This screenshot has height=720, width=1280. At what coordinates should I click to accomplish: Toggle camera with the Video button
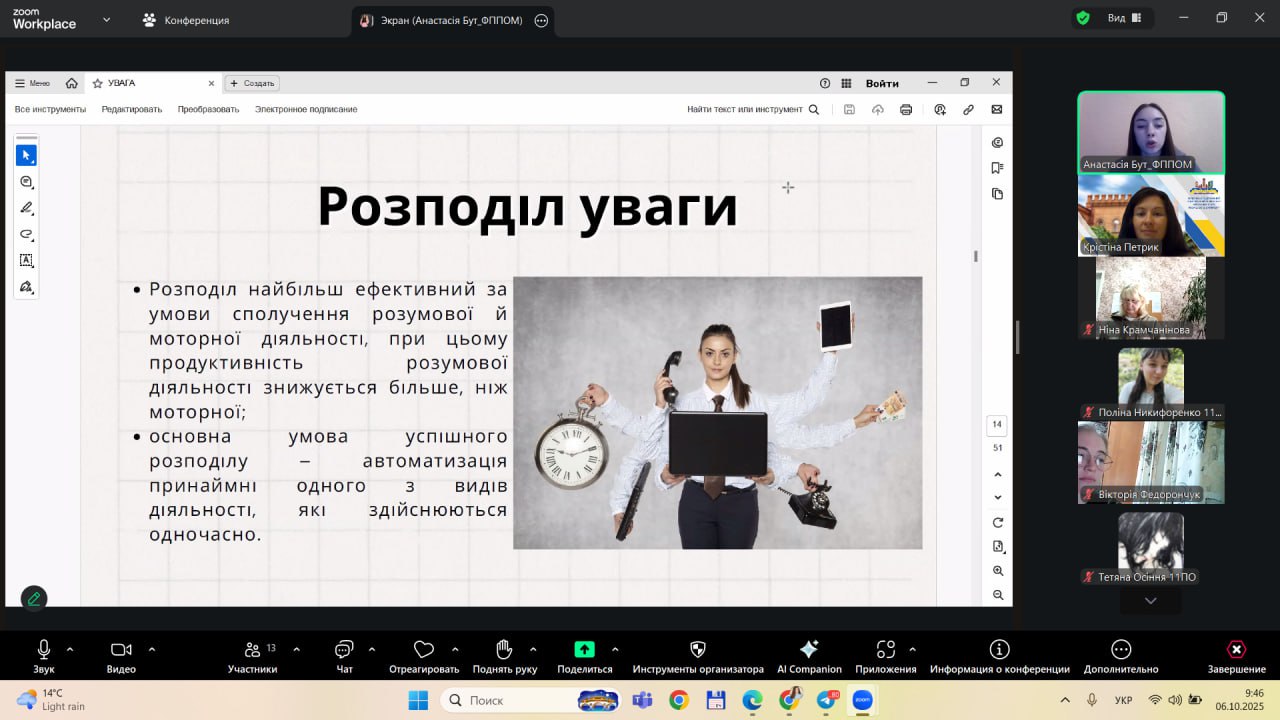pos(121,650)
